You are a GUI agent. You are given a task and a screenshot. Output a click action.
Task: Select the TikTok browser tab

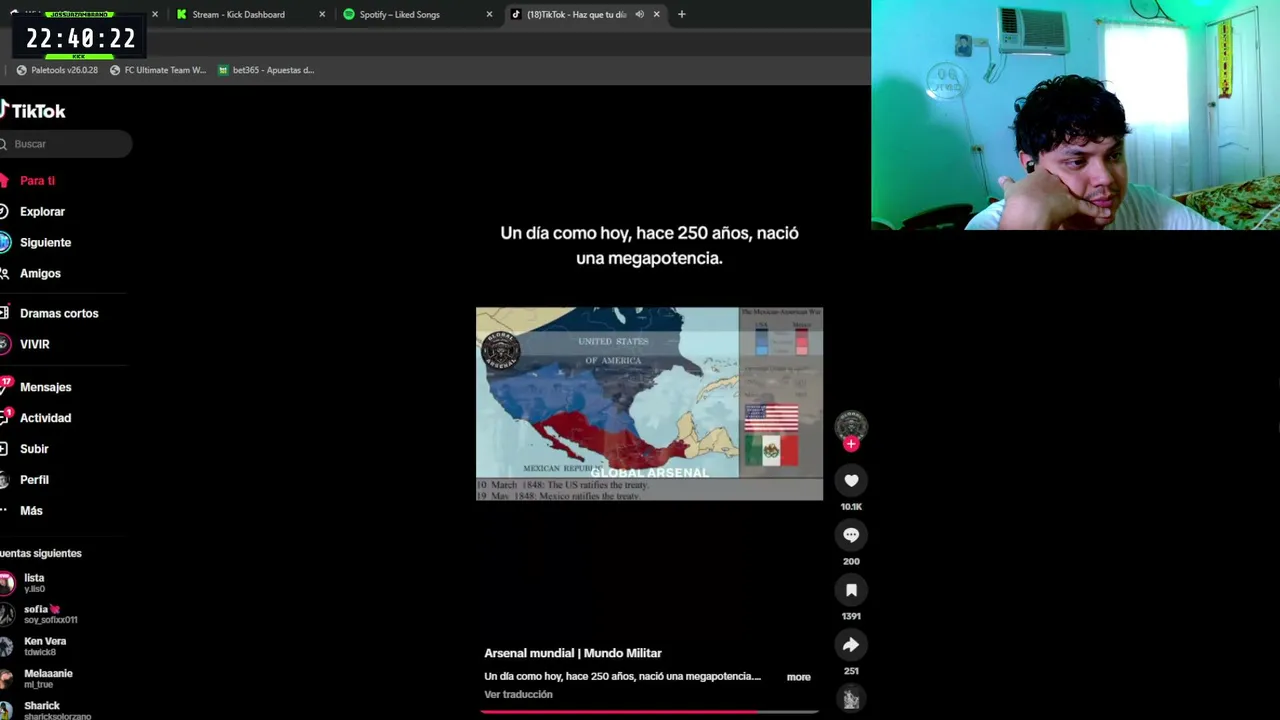click(576, 14)
